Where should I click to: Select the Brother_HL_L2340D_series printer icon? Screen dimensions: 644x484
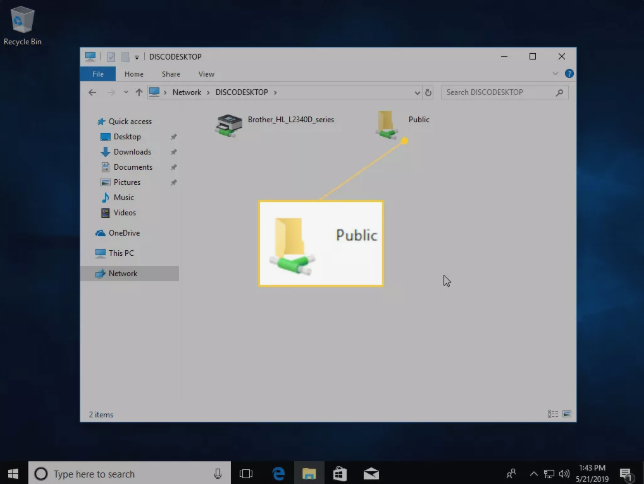229,125
